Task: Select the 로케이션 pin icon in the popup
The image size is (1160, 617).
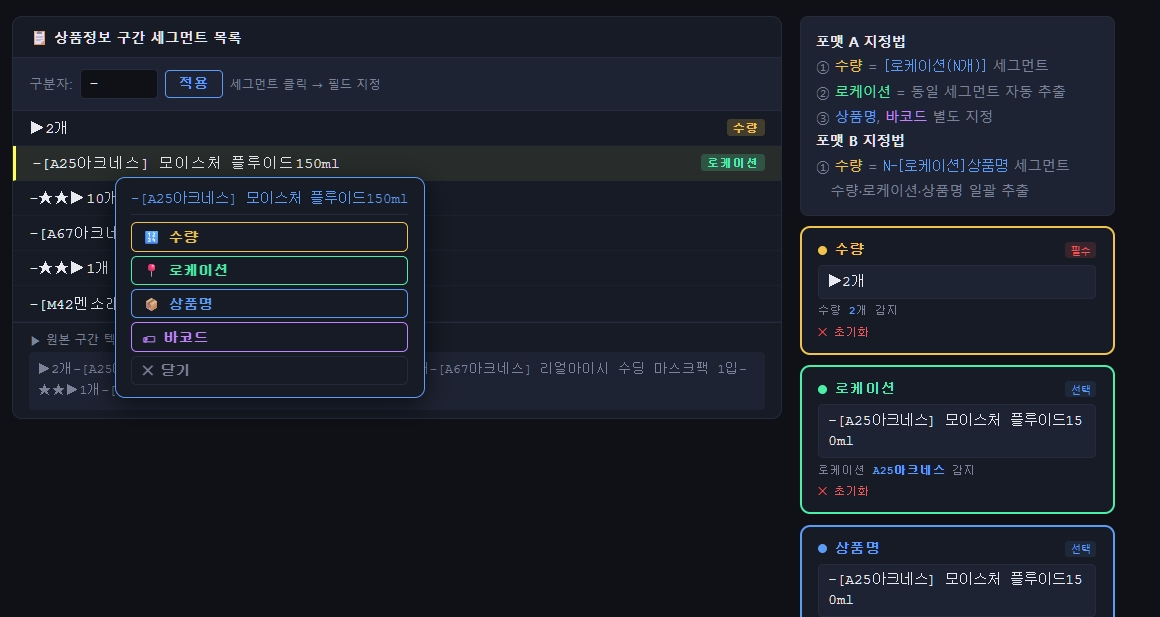Action: coord(151,270)
